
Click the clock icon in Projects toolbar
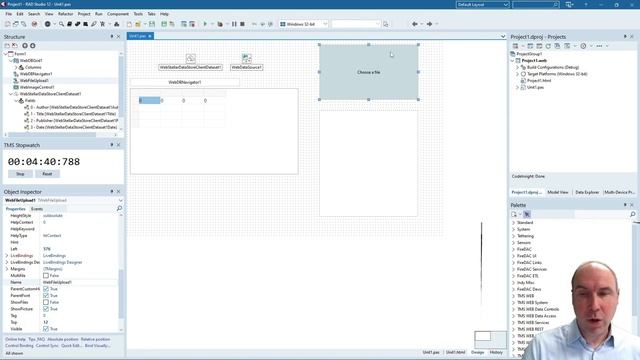coord(583,46)
